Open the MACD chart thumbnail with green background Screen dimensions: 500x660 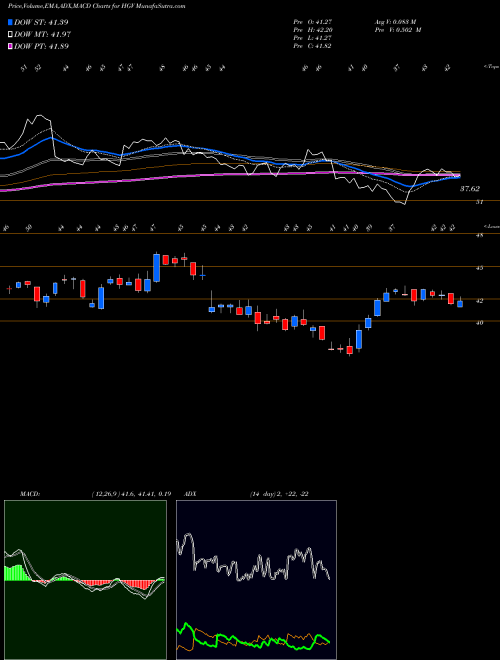(x=85, y=580)
